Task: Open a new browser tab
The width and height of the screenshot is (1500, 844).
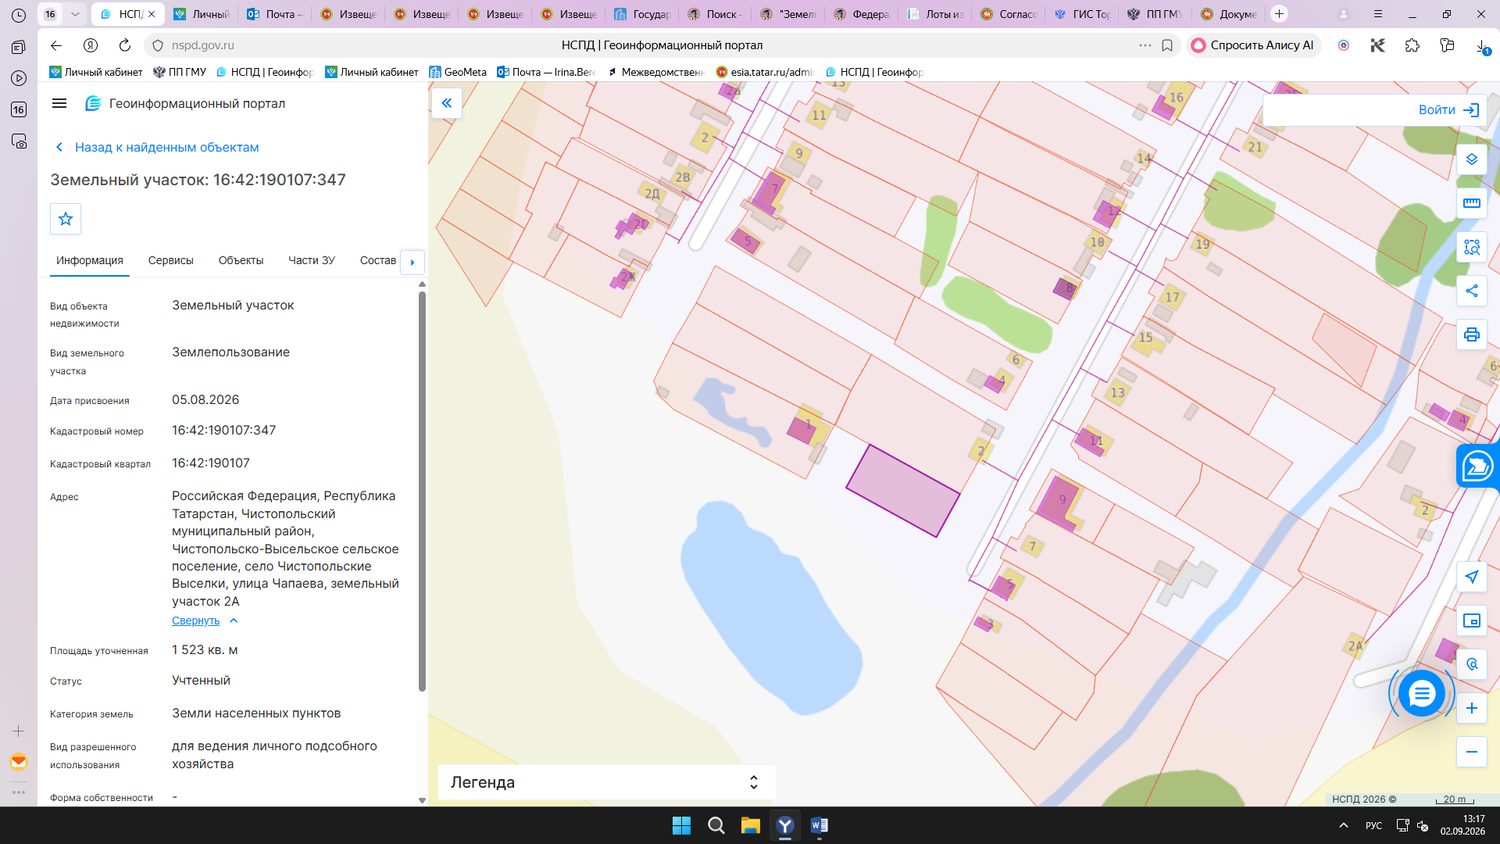Action: [x=1279, y=14]
